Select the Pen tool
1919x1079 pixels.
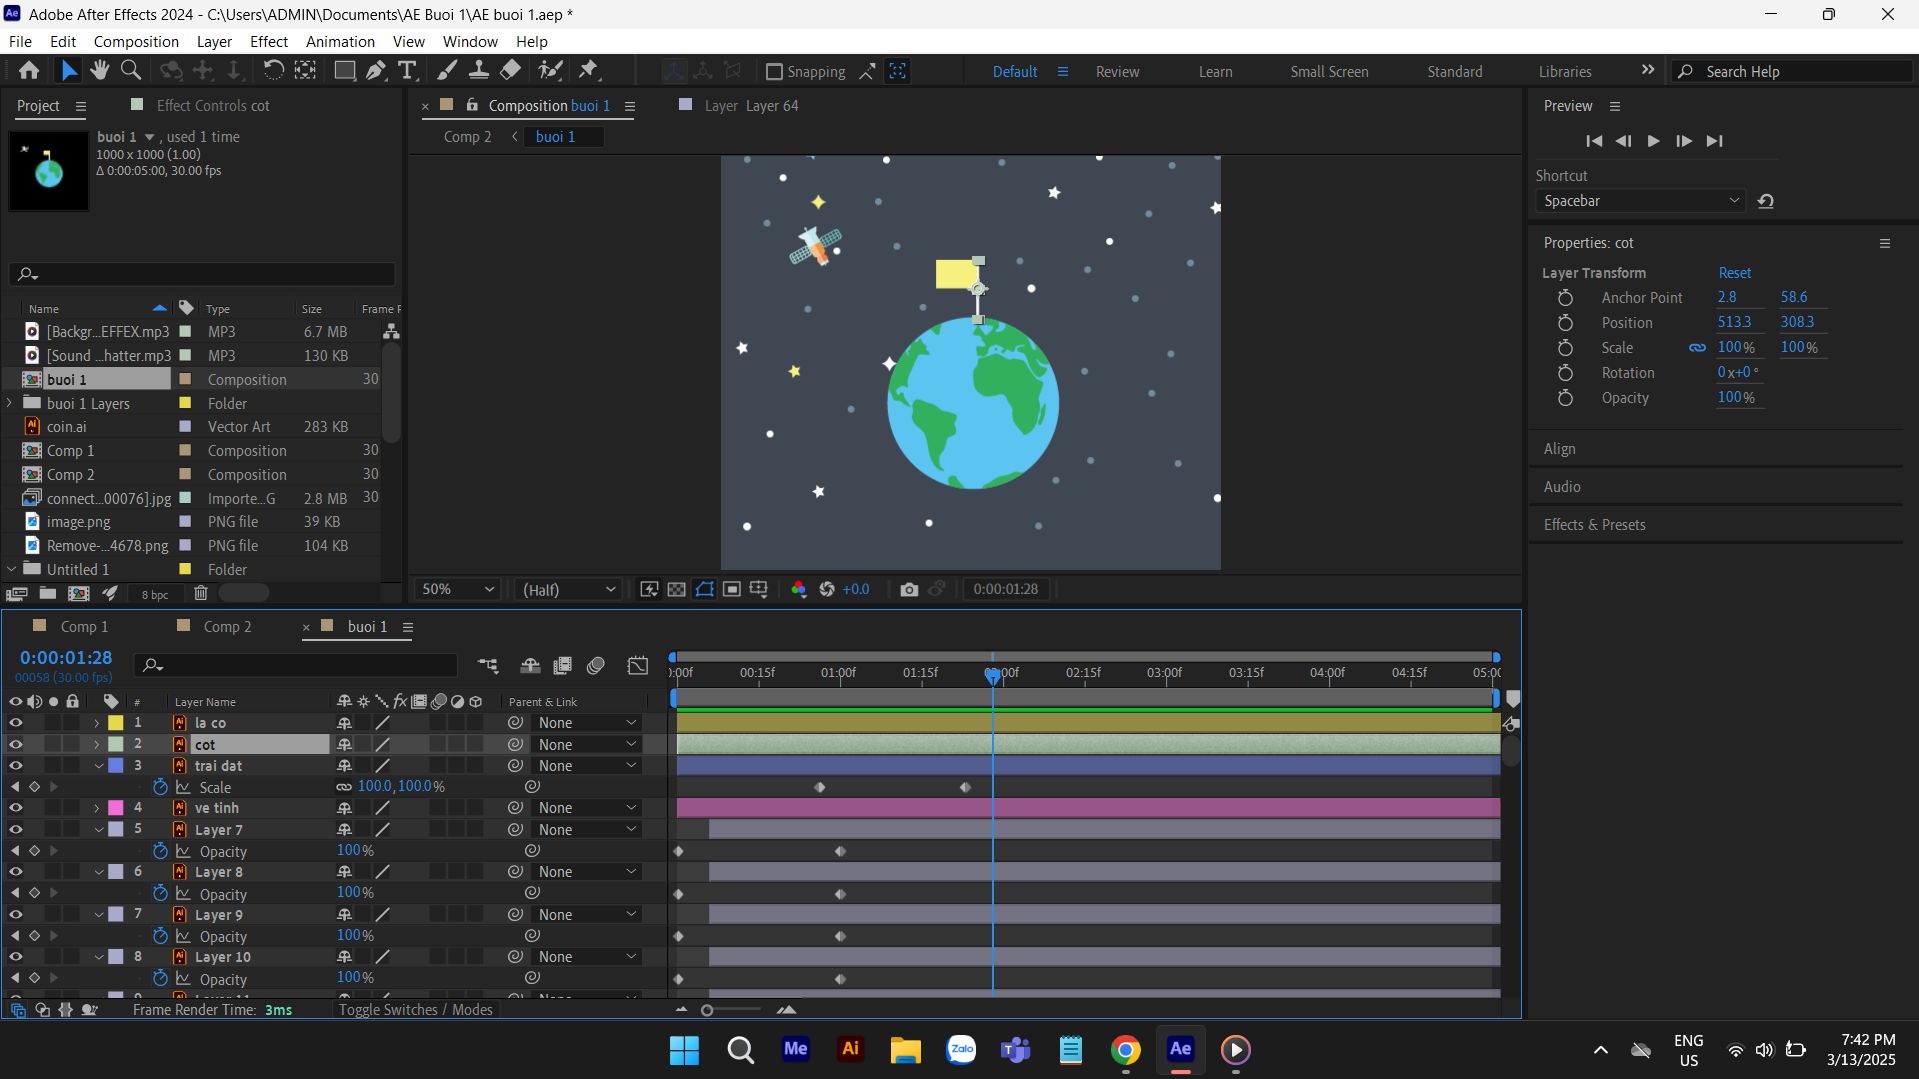pyautogui.click(x=375, y=70)
